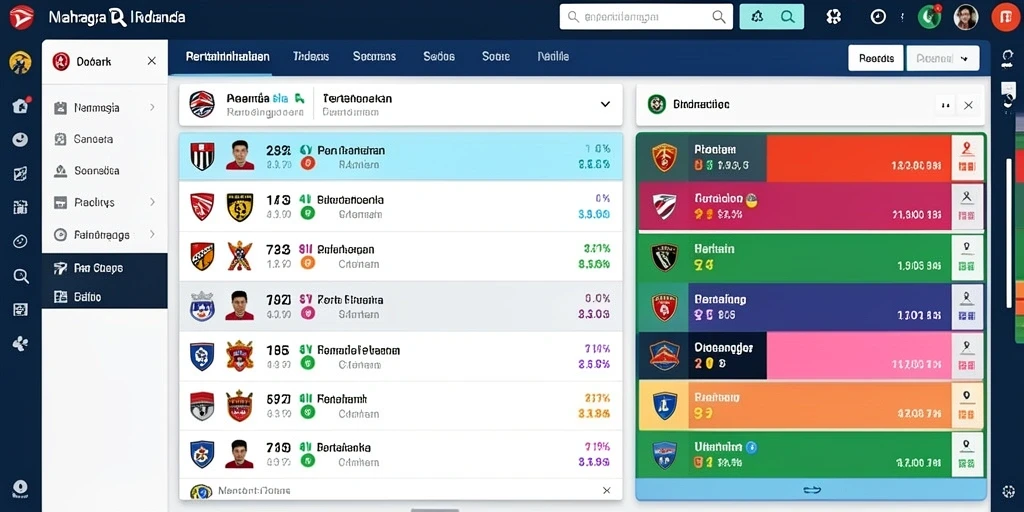Select the Sedes tab
The height and width of the screenshot is (512, 1024).
(439, 57)
